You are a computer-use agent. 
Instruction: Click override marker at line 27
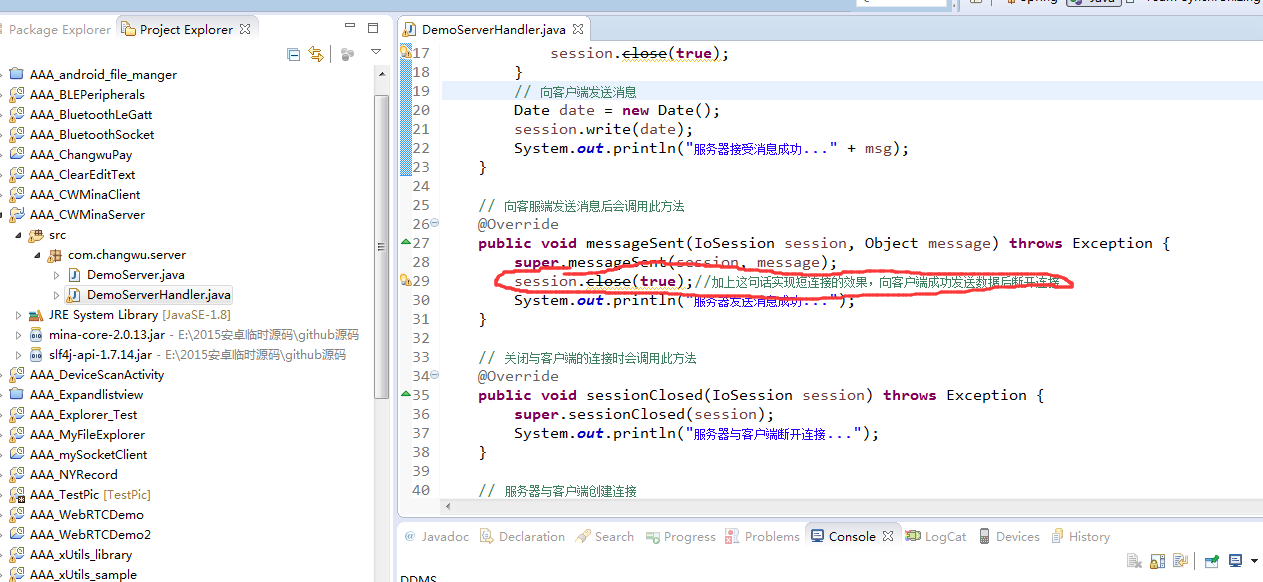(x=405, y=243)
